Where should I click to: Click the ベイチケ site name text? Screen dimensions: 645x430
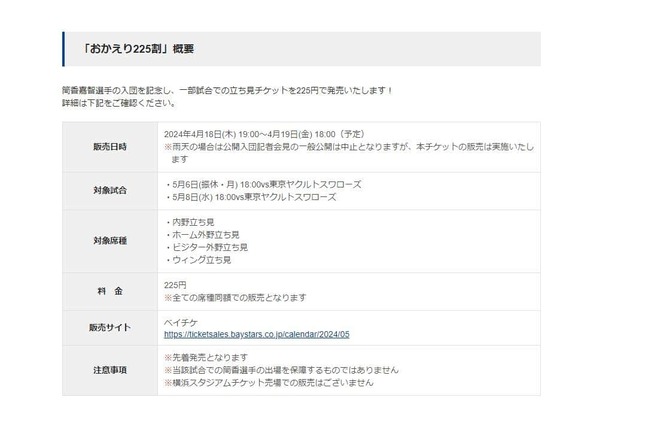[x=182, y=323]
